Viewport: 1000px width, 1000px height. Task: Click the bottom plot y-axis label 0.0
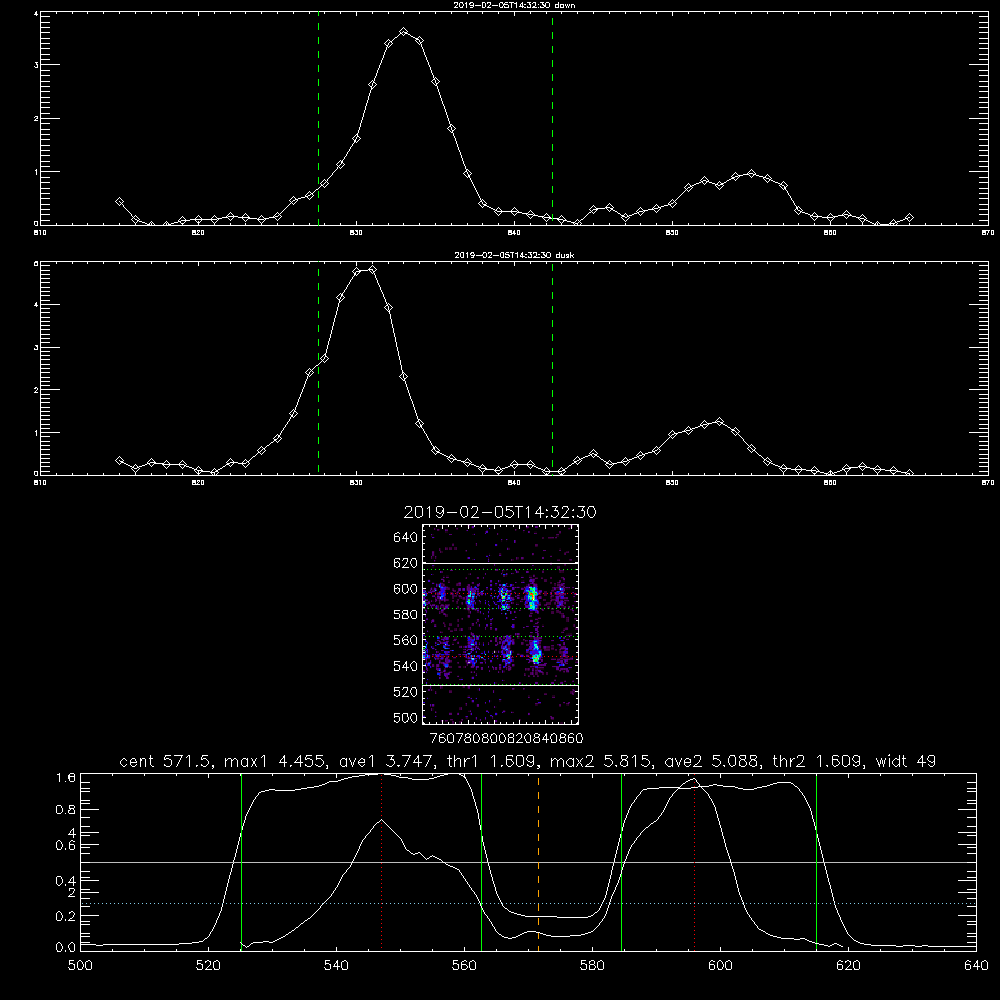coord(66,948)
